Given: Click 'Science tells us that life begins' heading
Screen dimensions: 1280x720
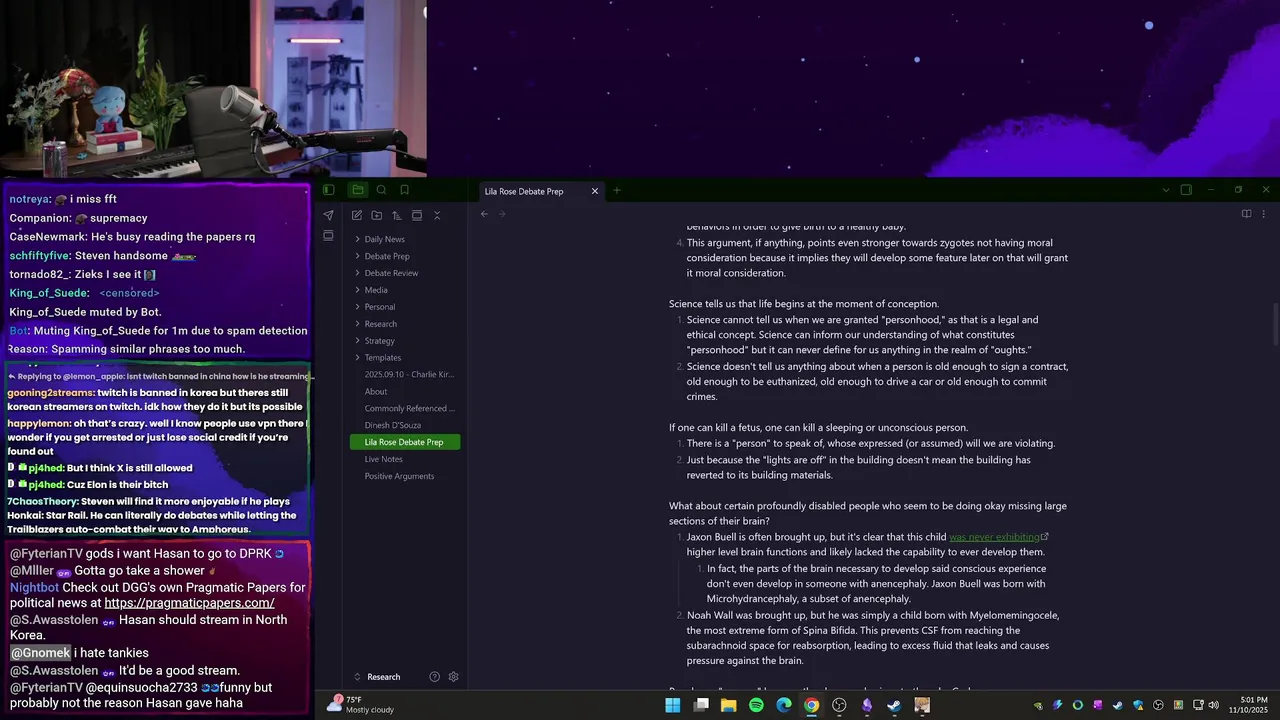Looking at the screenshot, I should (x=804, y=304).
